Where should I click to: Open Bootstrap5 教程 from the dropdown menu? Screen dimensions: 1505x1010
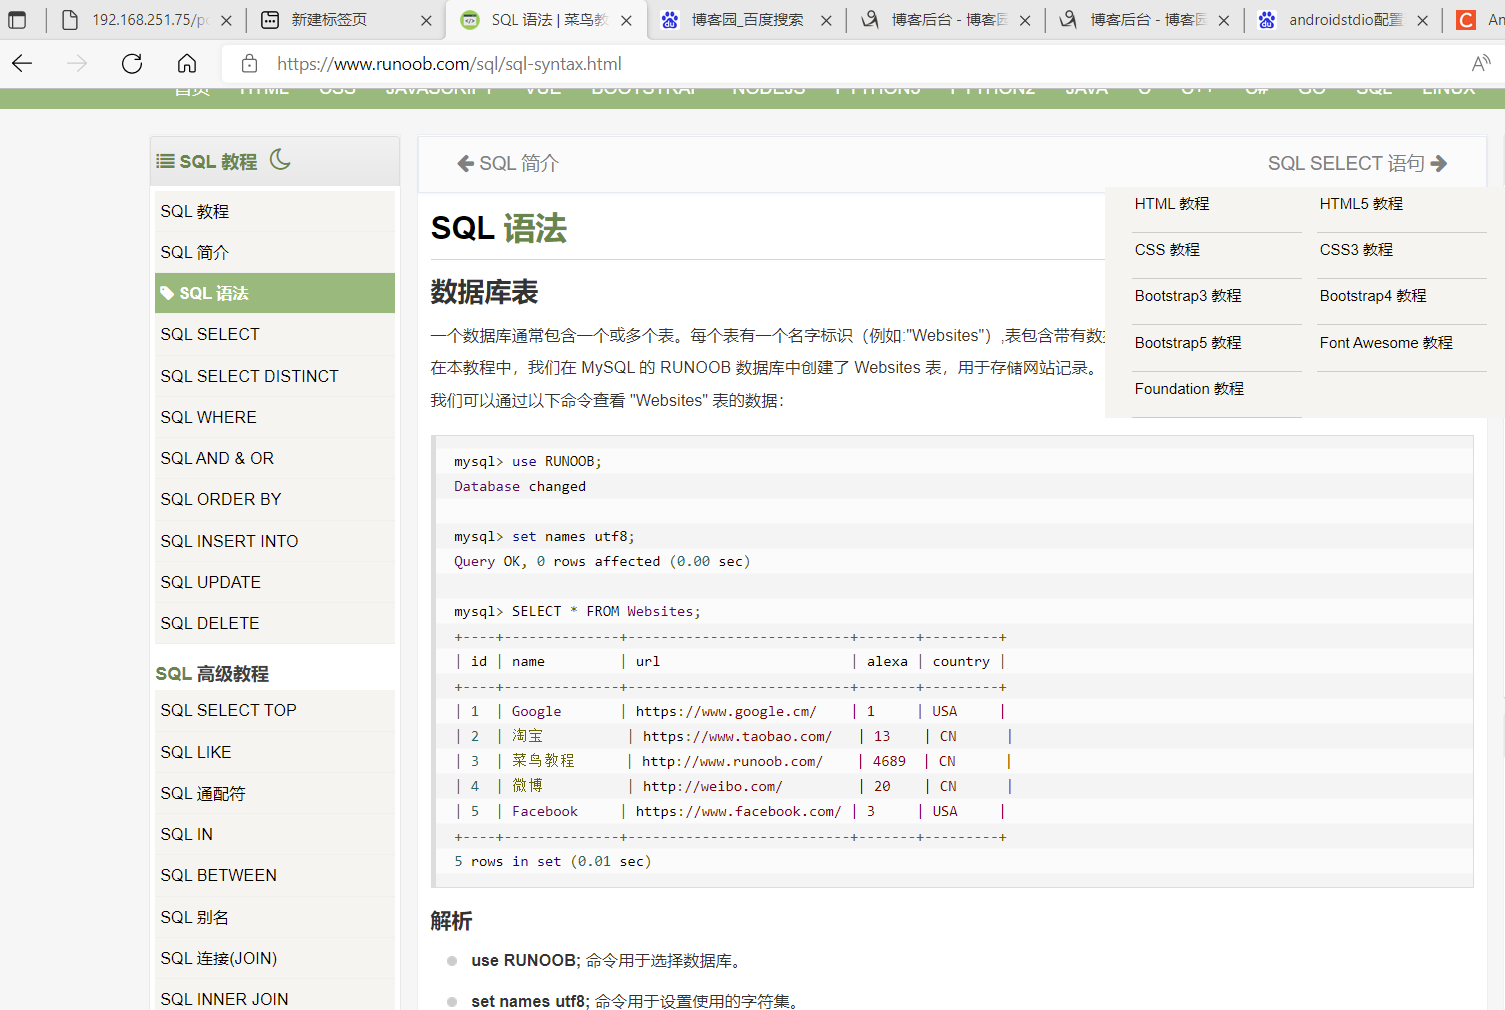tap(1188, 343)
